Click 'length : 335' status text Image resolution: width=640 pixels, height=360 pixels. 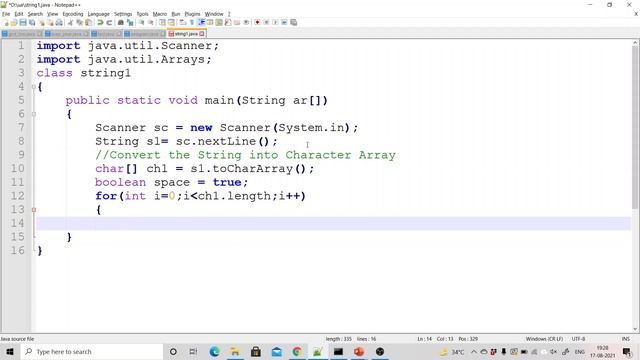(338, 339)
